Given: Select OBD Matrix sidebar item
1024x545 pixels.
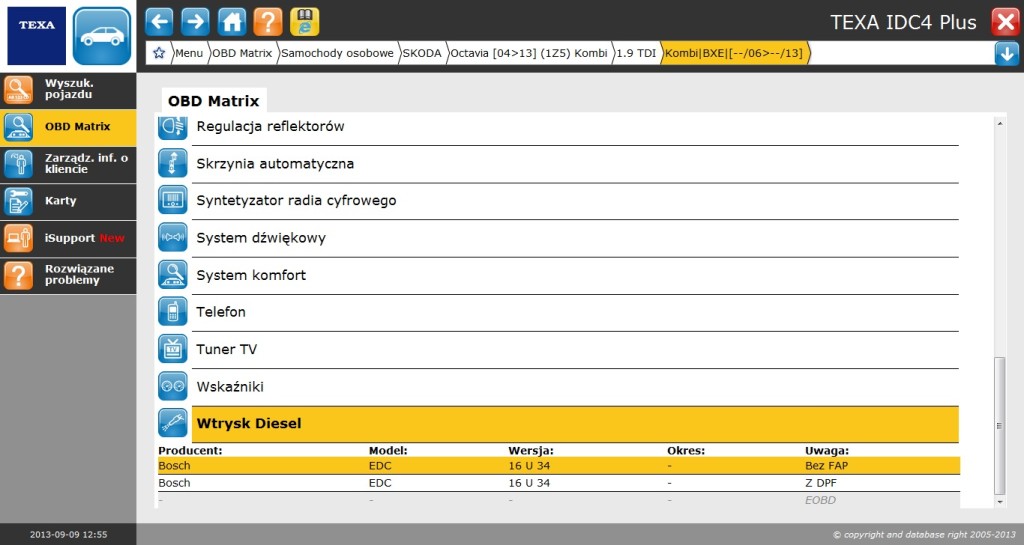Looking at the screenshot, I should point(68,127).
